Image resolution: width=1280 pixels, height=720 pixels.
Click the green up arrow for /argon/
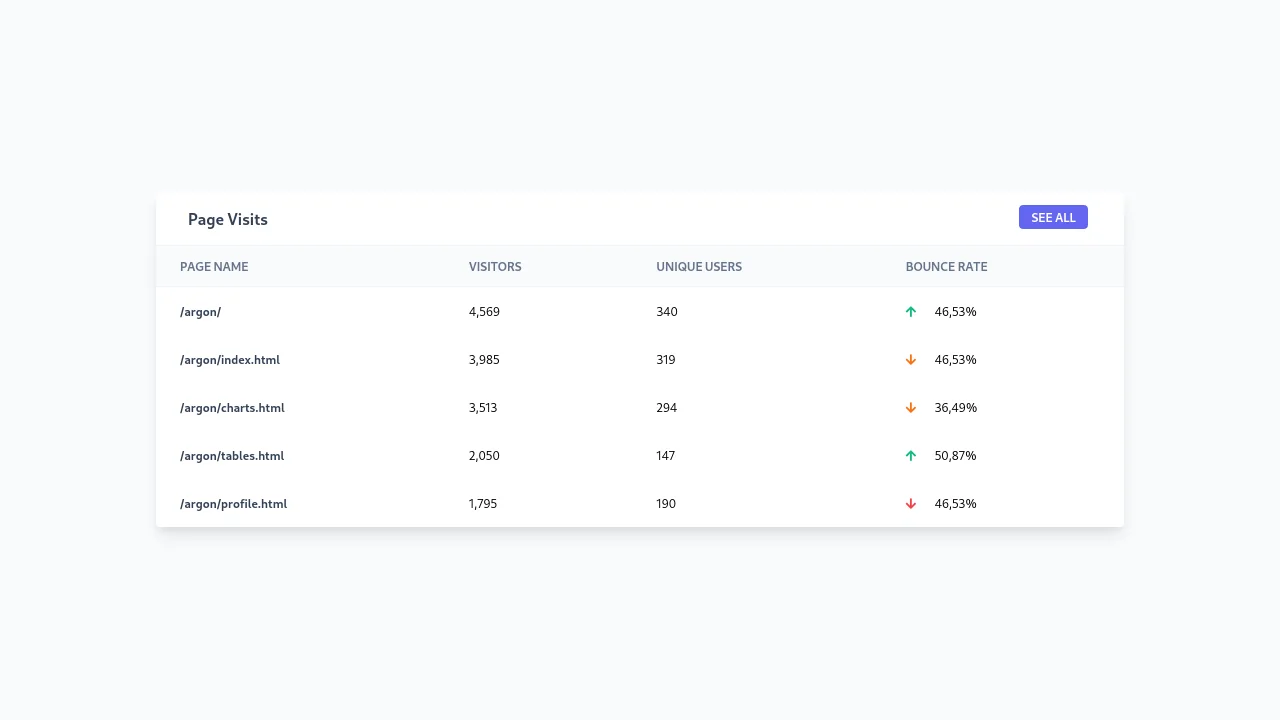click(x=910, y=312)
